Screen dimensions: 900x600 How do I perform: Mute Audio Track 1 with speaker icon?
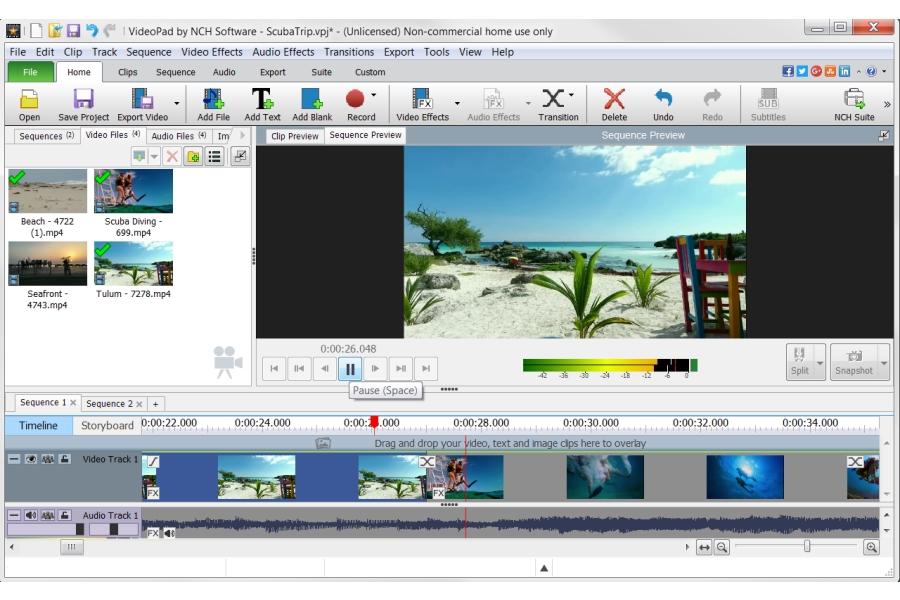[30, 516]
